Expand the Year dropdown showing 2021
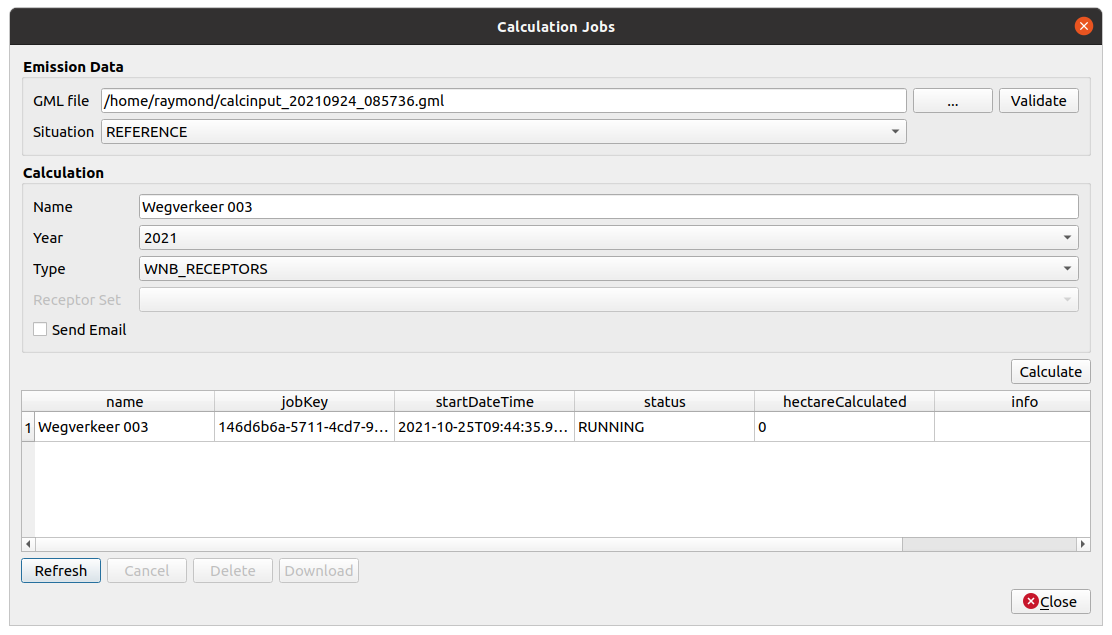This screenshot has height=635, width=1112. pos(608,238)
